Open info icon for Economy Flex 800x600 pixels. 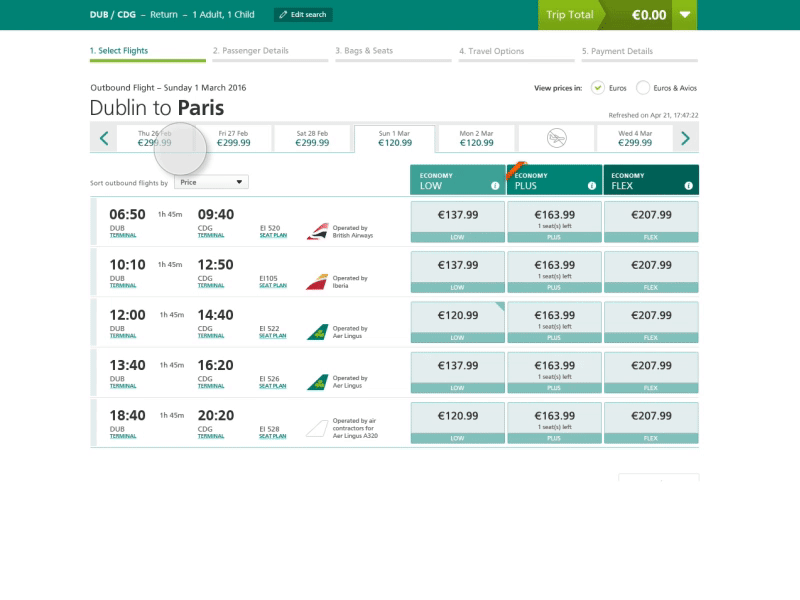[688, 186]
